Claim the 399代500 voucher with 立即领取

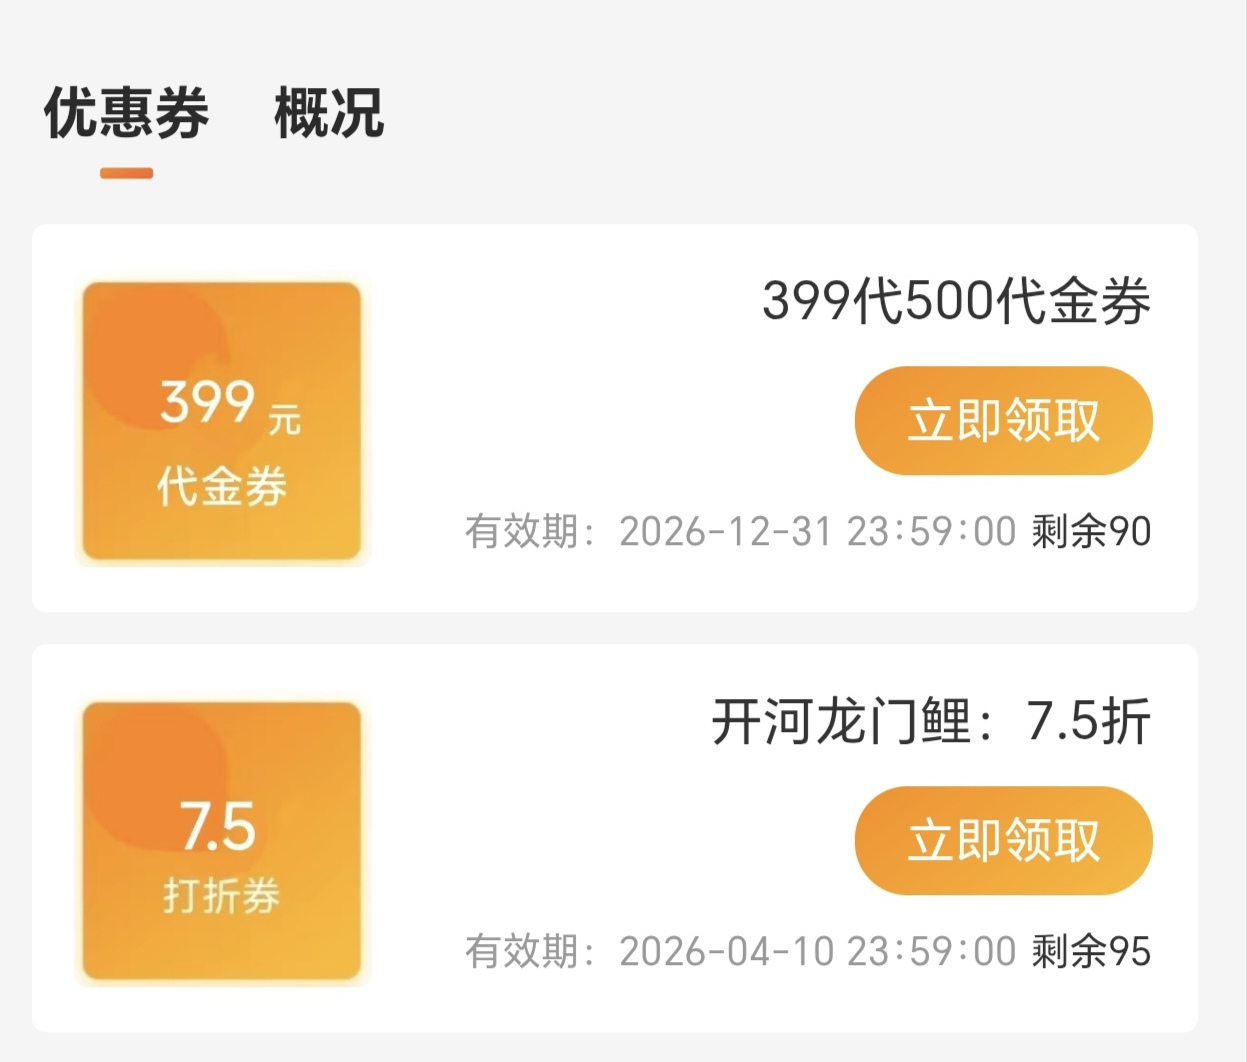1003,420
